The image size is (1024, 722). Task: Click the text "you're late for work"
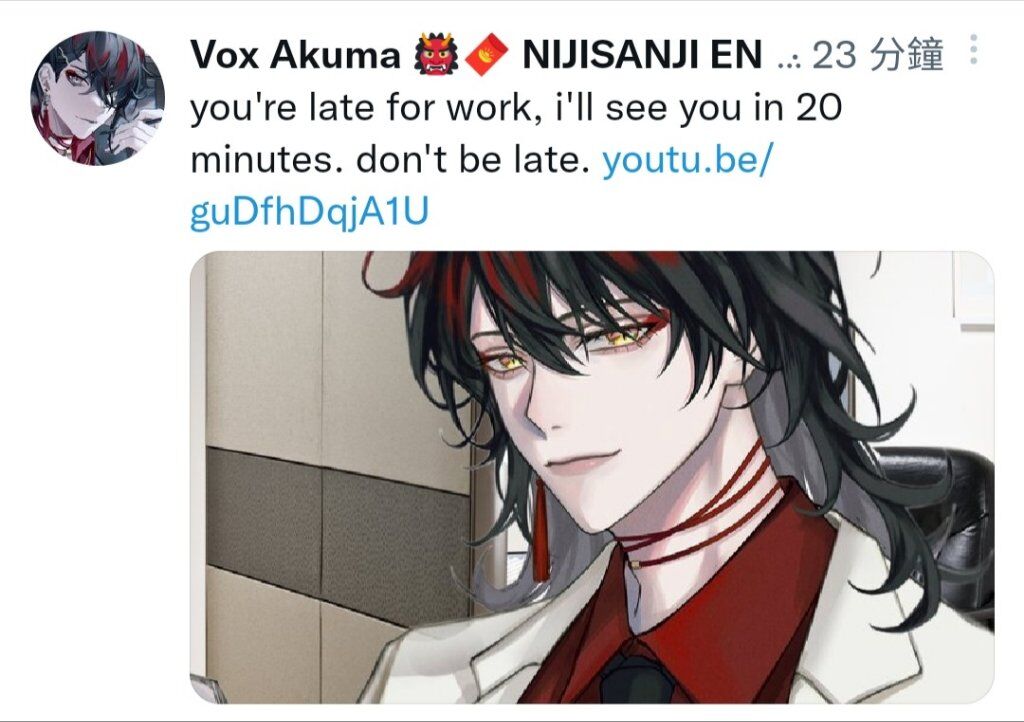(361, 108)
